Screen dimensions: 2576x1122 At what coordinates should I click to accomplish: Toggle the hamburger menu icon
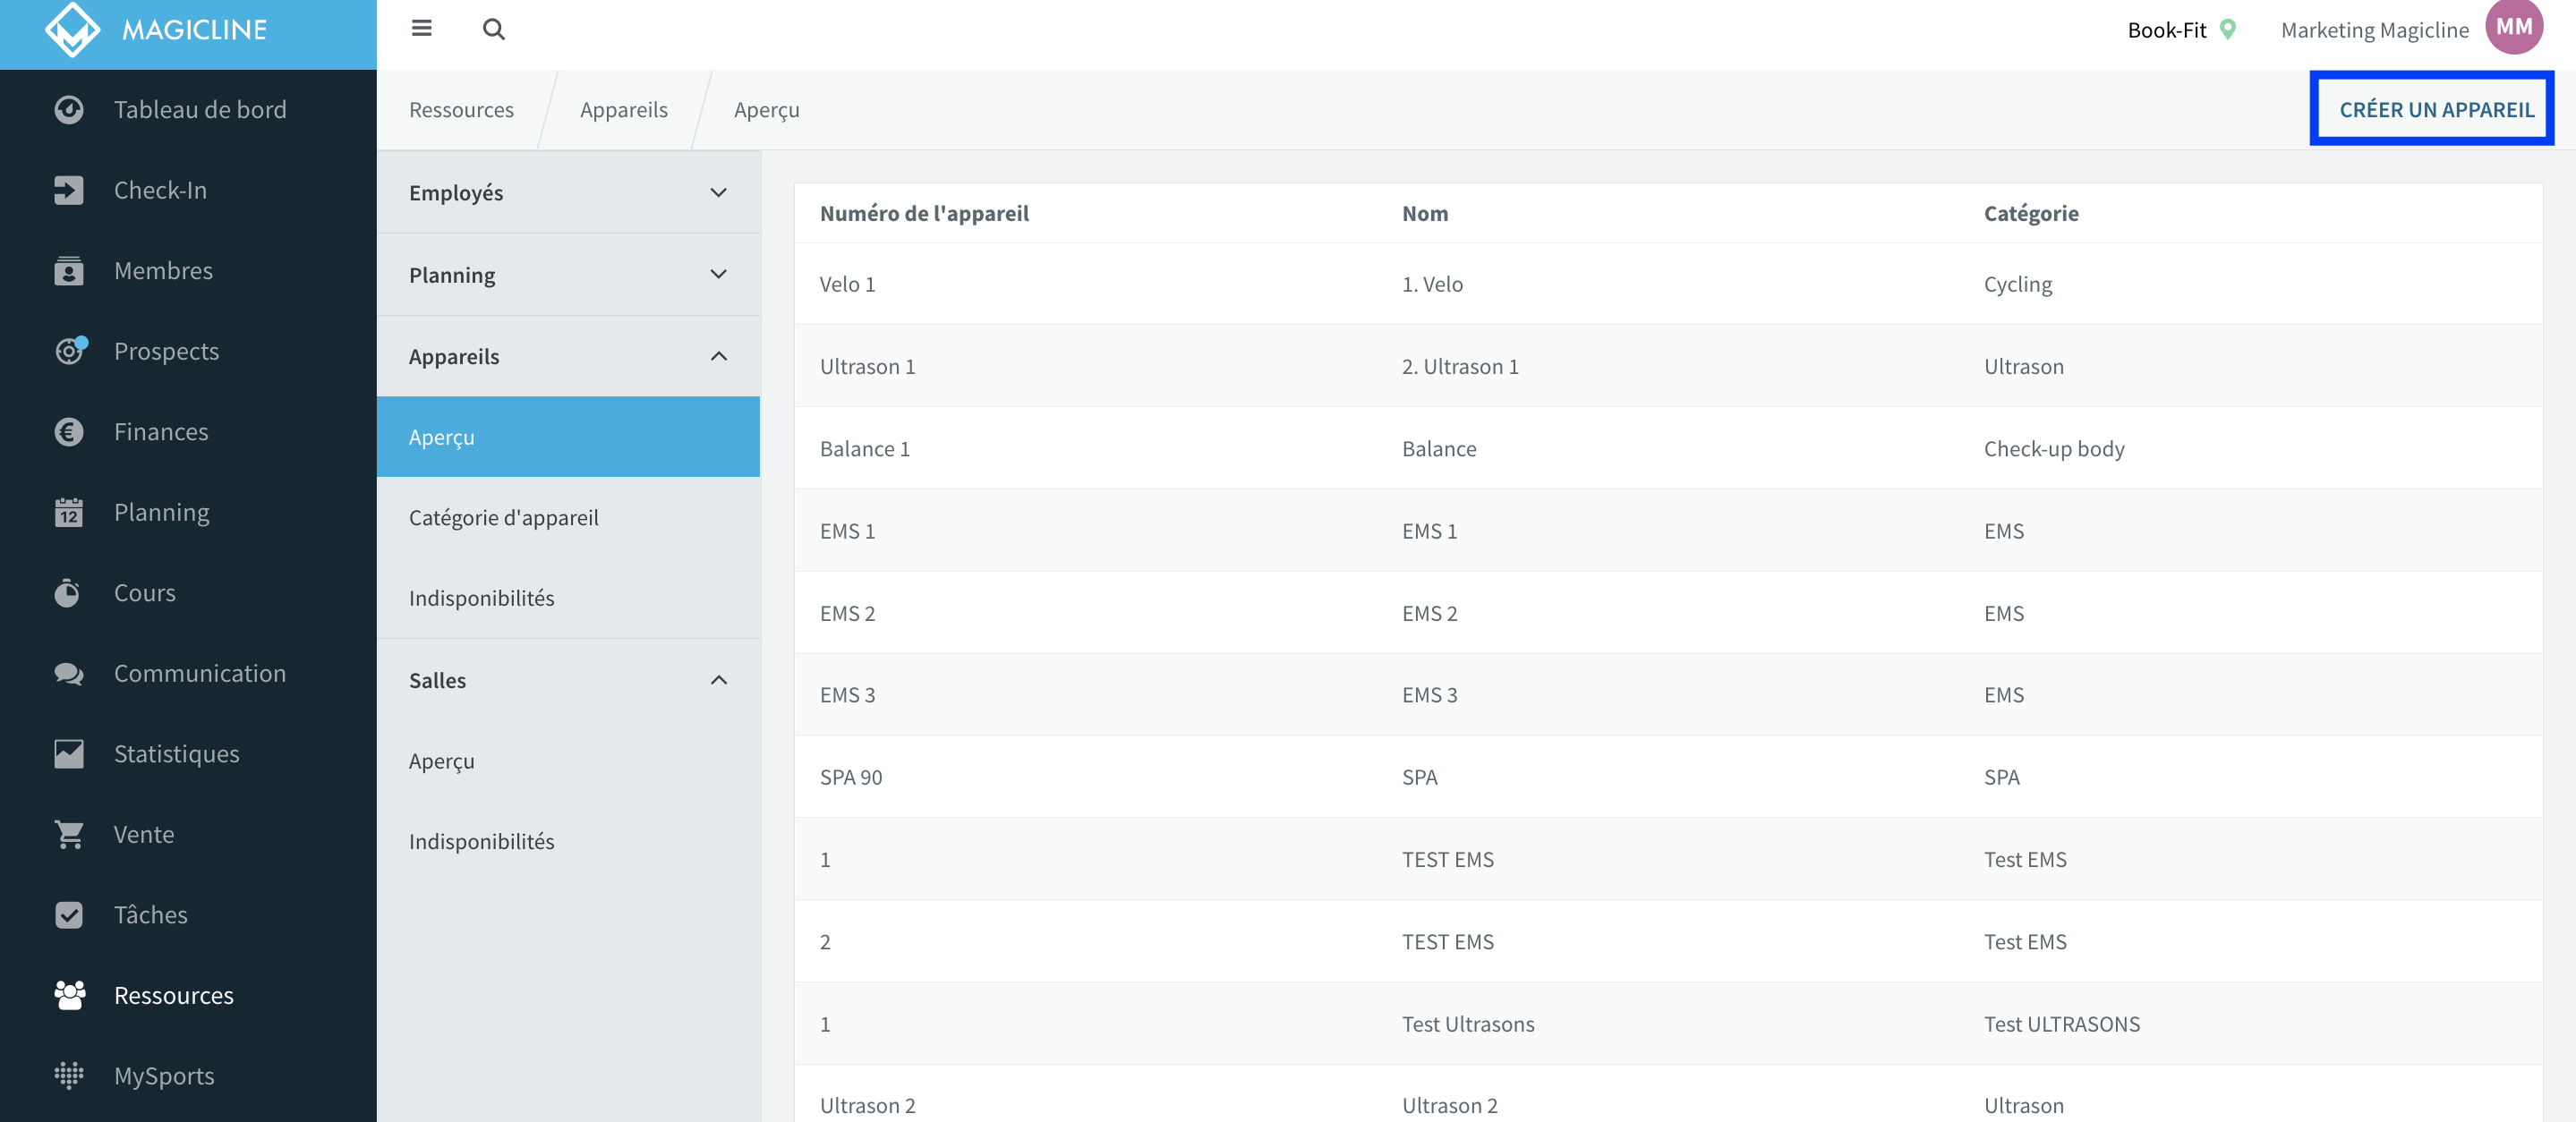point(422,28)
